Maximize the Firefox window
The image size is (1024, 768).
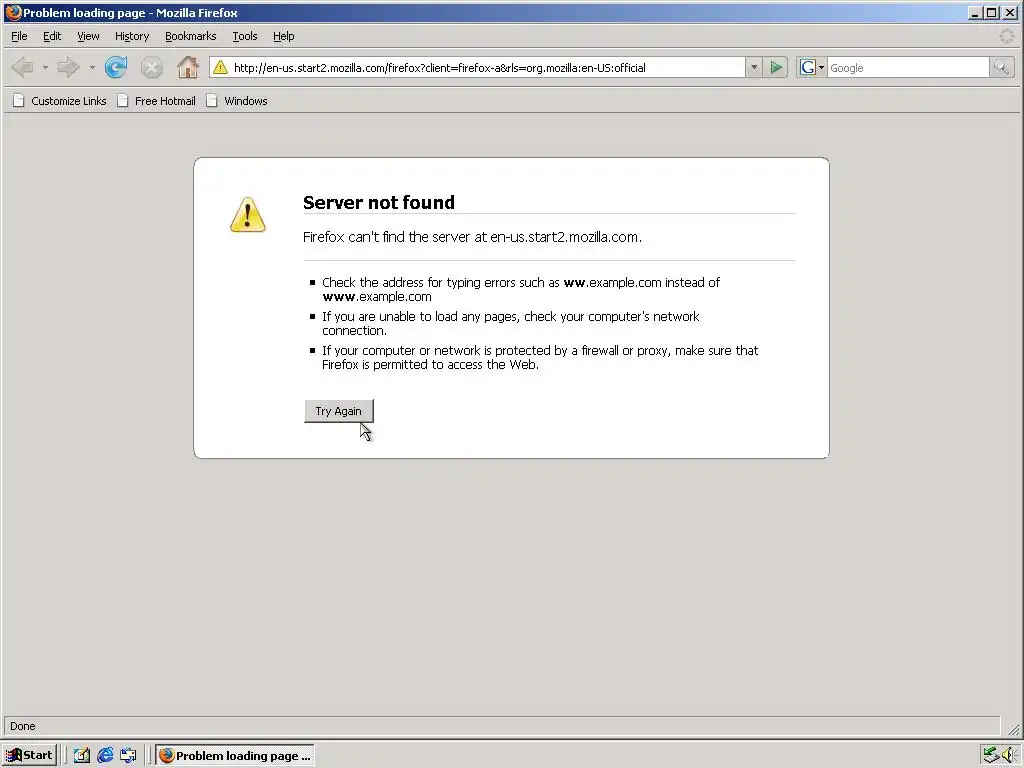pyautogui.click(x=991, y=12)
